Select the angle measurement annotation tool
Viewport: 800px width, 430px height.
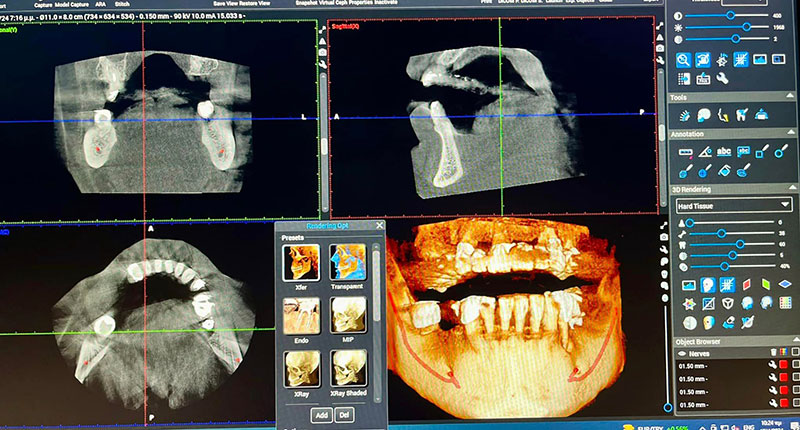tap(705, 152)
